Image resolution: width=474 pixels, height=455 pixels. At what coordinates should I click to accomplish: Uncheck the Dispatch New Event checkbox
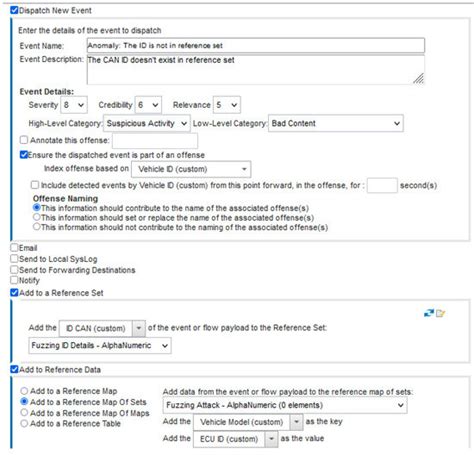(x=14, y=10)
